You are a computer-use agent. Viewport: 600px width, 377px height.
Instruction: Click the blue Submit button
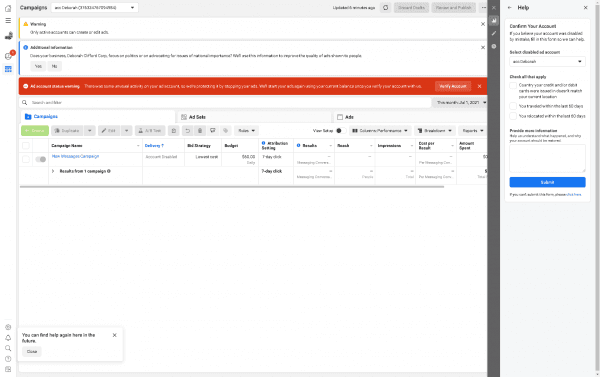coord(547,182)
